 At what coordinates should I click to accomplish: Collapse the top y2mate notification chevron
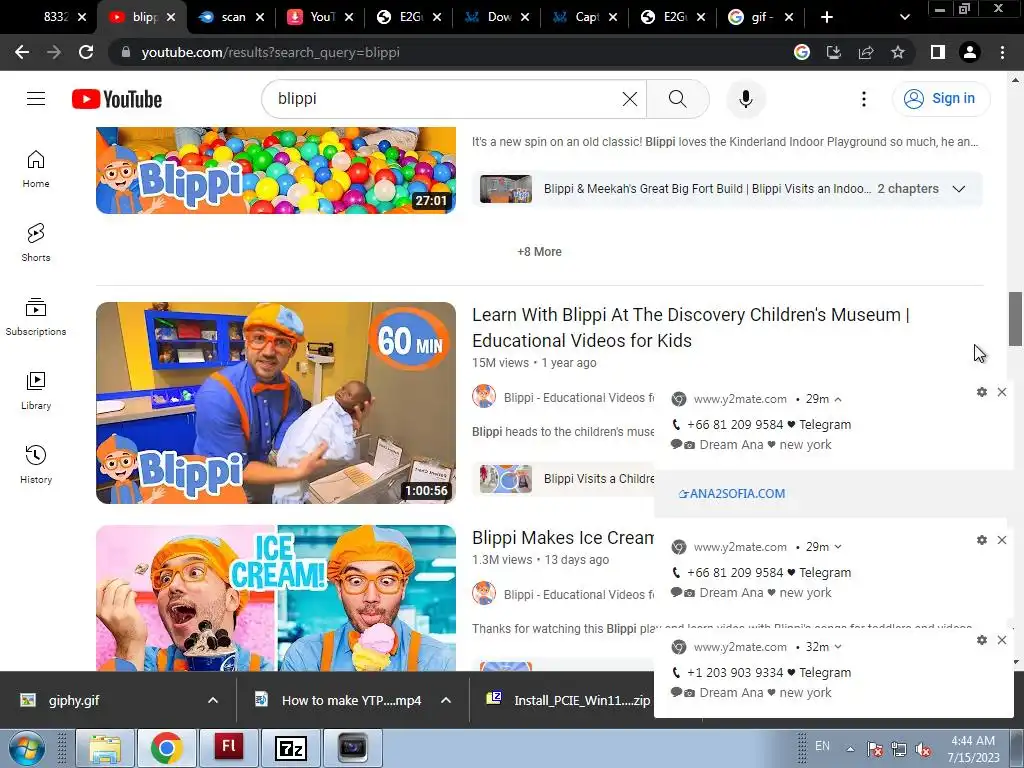pos(838,399)
